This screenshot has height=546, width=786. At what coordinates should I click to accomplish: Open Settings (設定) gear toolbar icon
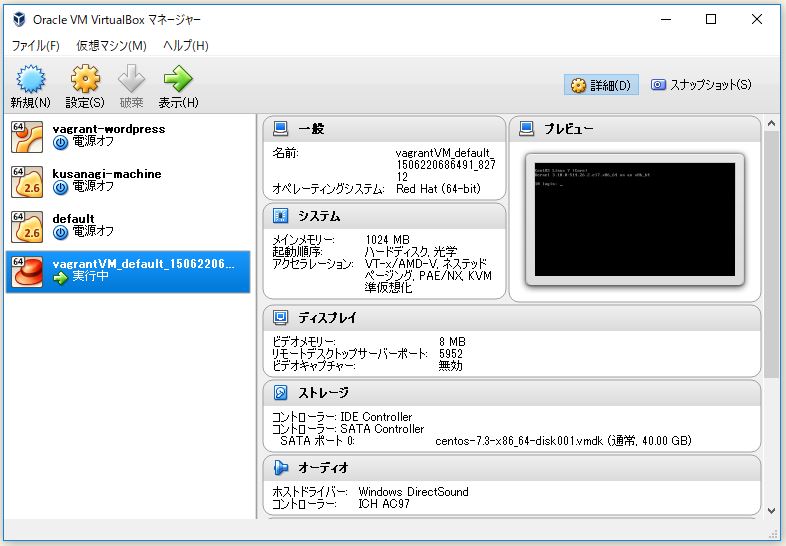pyautogui.click(x=85, y=79)
